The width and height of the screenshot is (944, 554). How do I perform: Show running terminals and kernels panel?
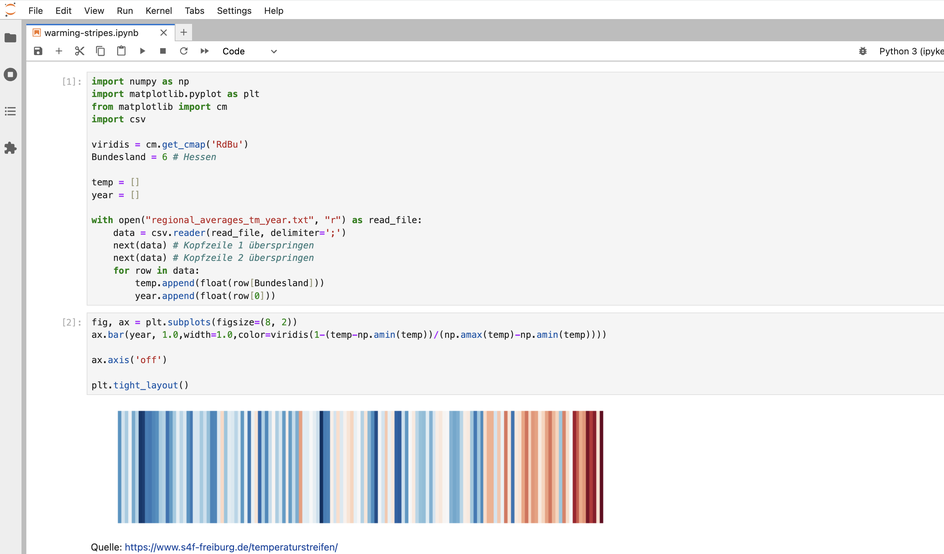pos(10,75)
